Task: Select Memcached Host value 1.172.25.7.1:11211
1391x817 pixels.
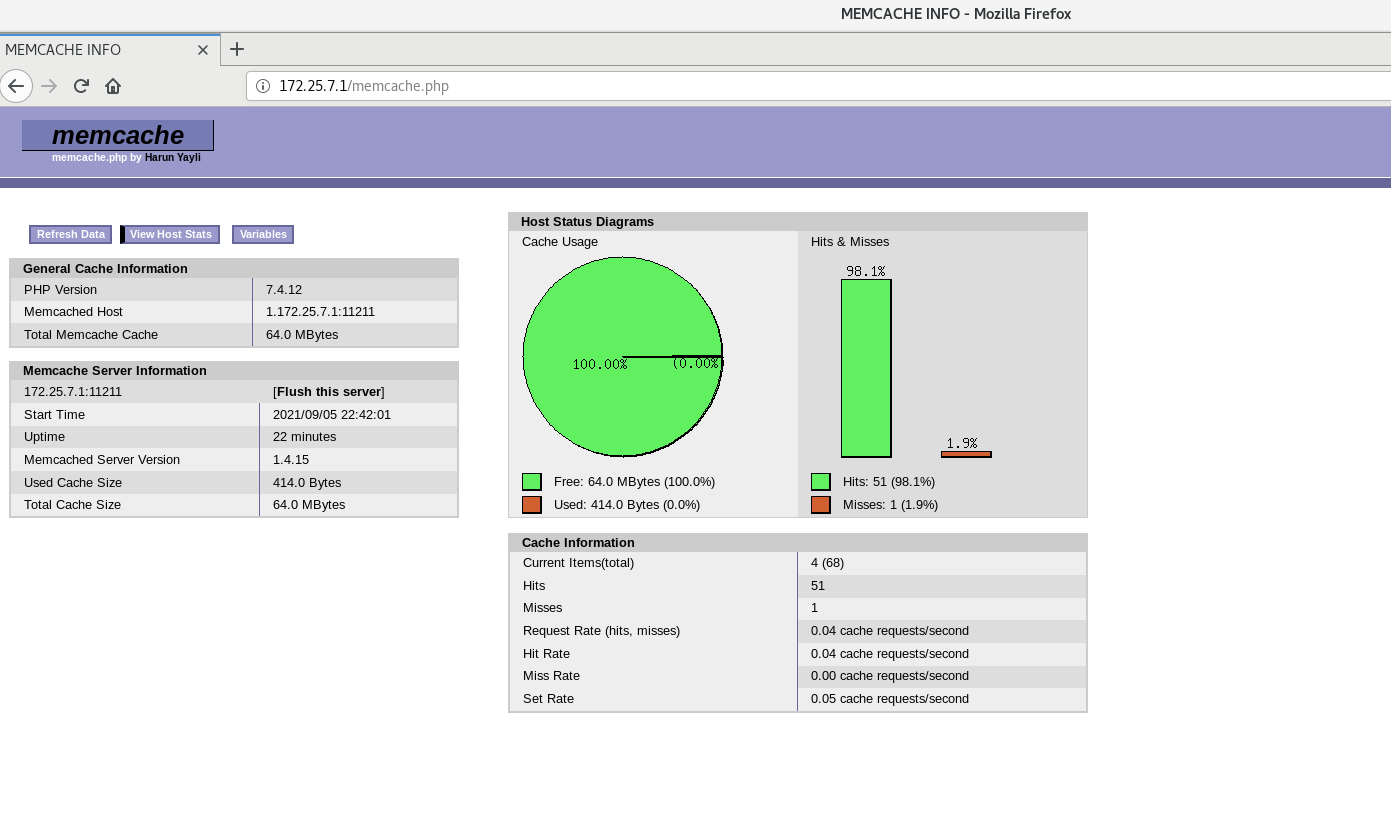Action: click(x=320, y=312)
